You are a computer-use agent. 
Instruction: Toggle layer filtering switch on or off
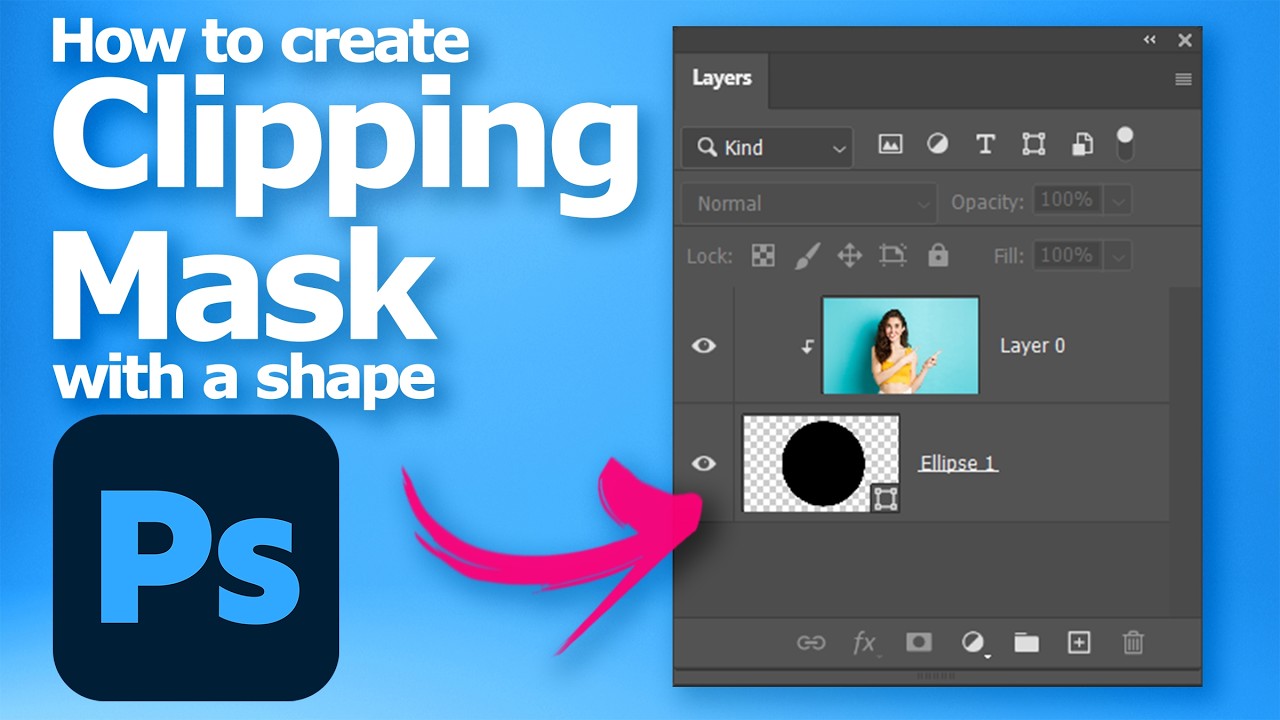(1125, 144)
